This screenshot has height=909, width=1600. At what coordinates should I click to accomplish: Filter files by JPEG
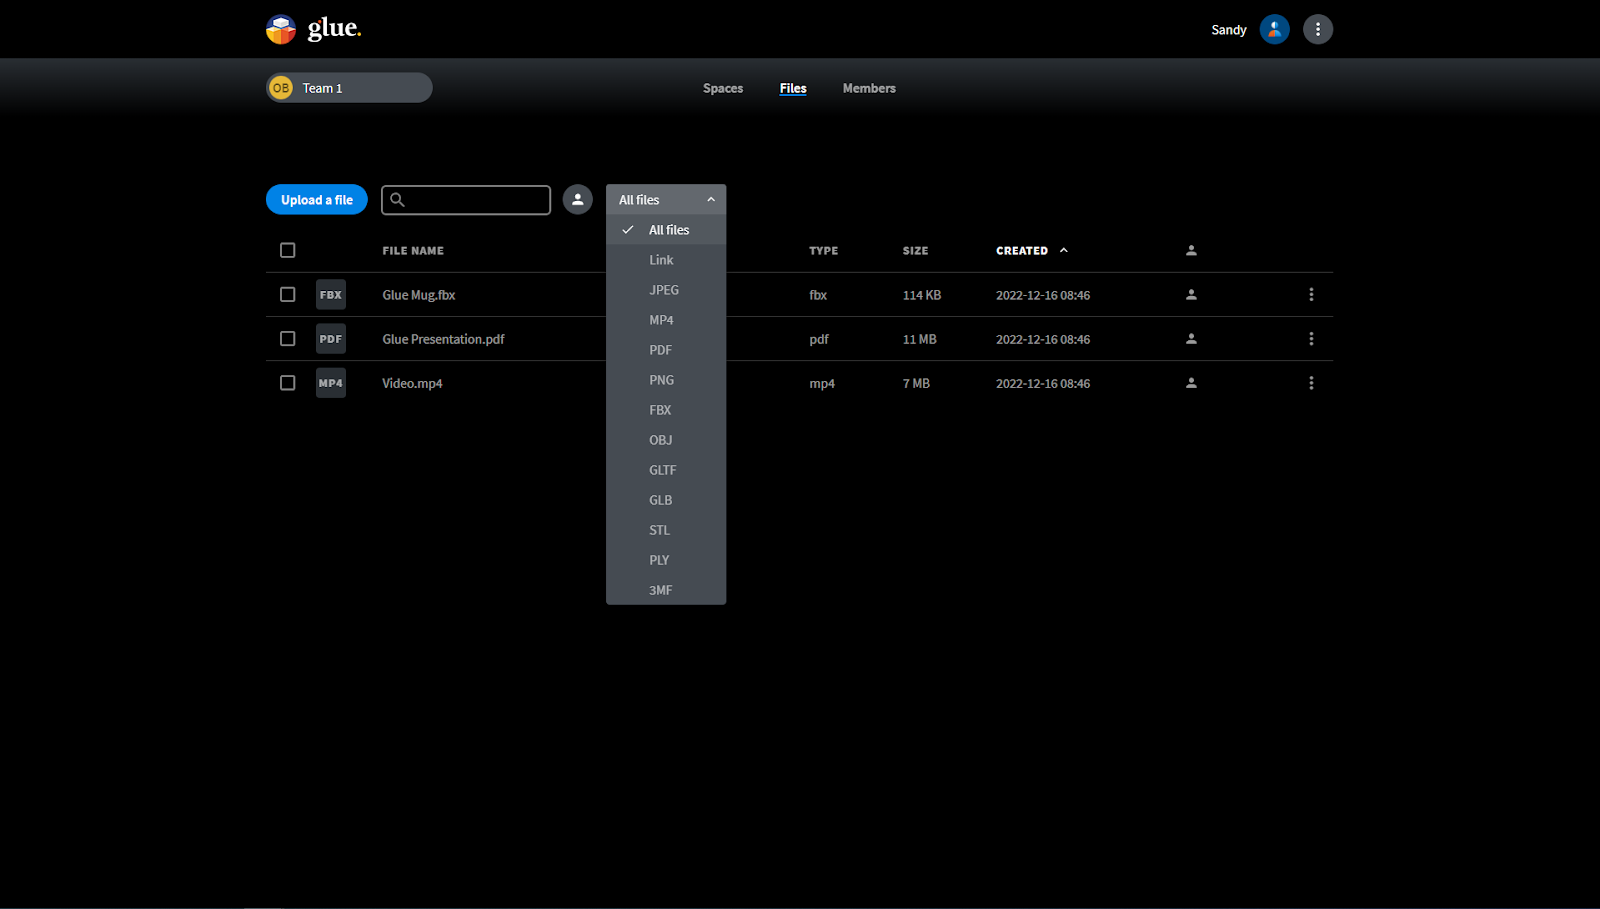(666, 290)
